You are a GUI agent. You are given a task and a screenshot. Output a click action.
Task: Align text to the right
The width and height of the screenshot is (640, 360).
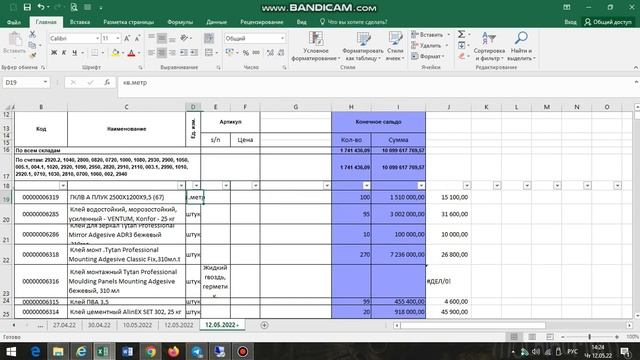pyautogui.click(x=172, y=53)
